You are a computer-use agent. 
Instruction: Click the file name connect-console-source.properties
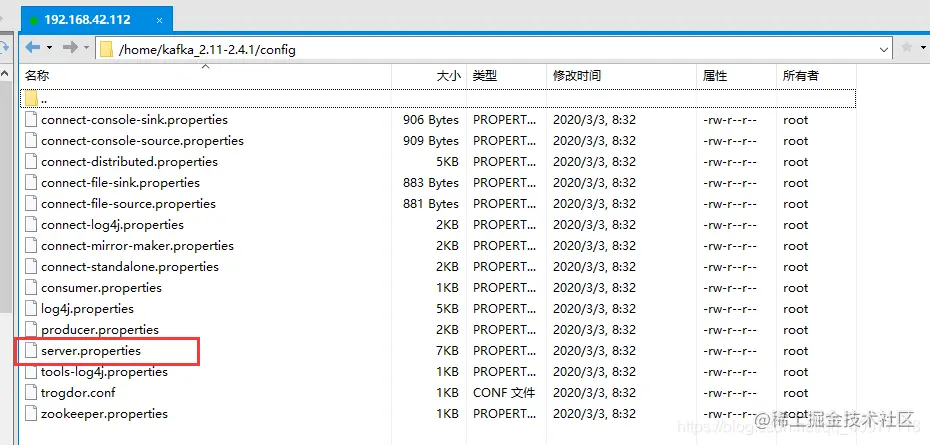tap(142, 141)
